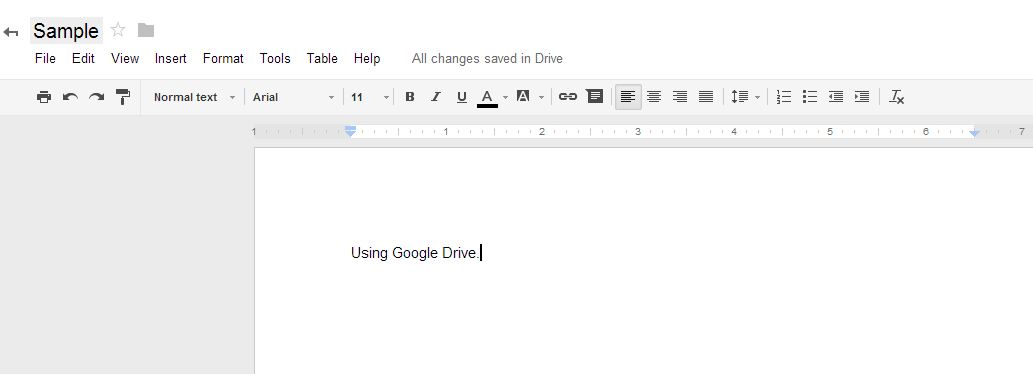Star the Sample document
Image resolution: width=1033 pixels, height=374 pixels.
coord(118,30)
